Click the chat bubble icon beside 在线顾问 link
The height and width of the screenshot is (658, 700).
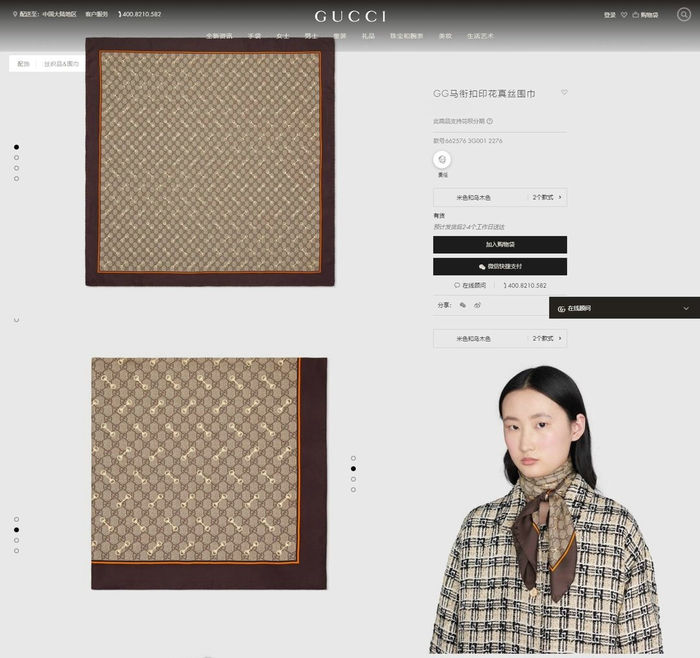457,285
